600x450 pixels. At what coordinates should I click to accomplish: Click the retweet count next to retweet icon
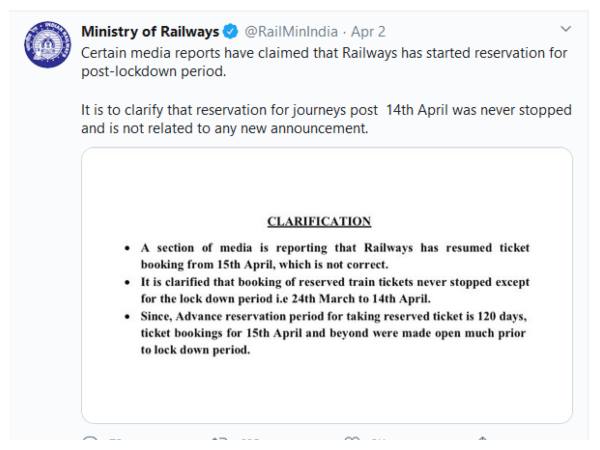tap(249, 442)
